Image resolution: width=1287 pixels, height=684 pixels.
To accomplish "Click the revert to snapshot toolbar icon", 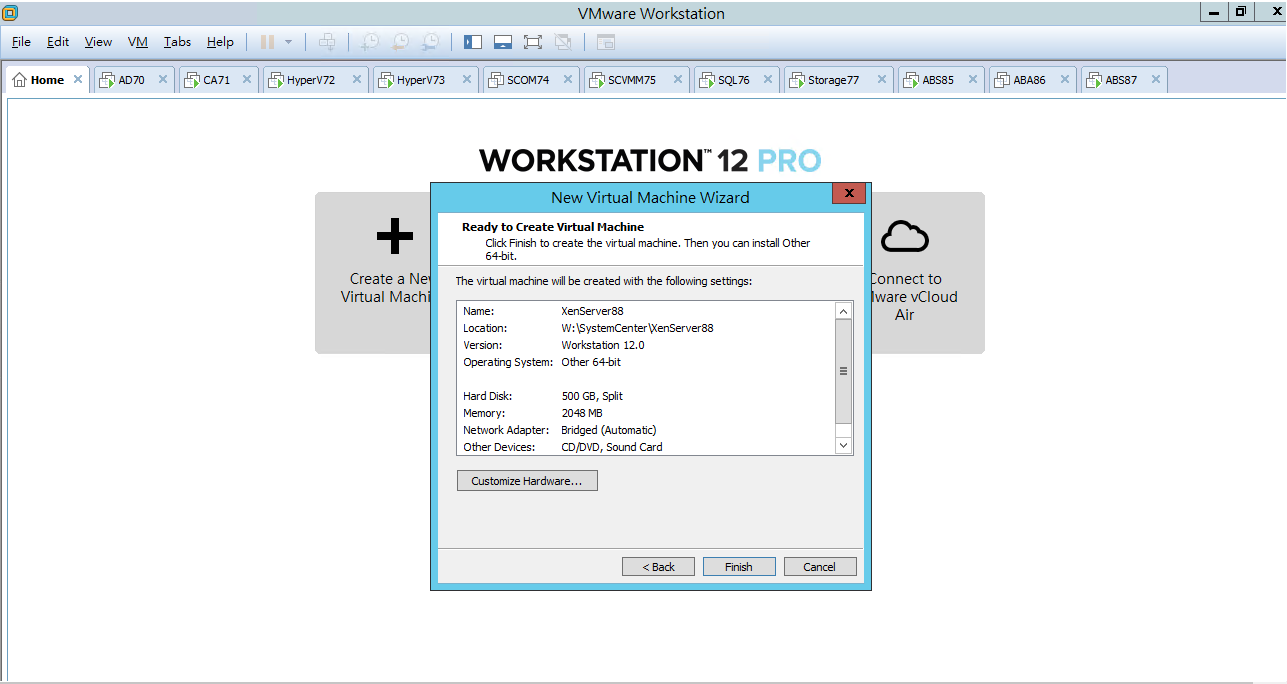I will coord(400,42).
